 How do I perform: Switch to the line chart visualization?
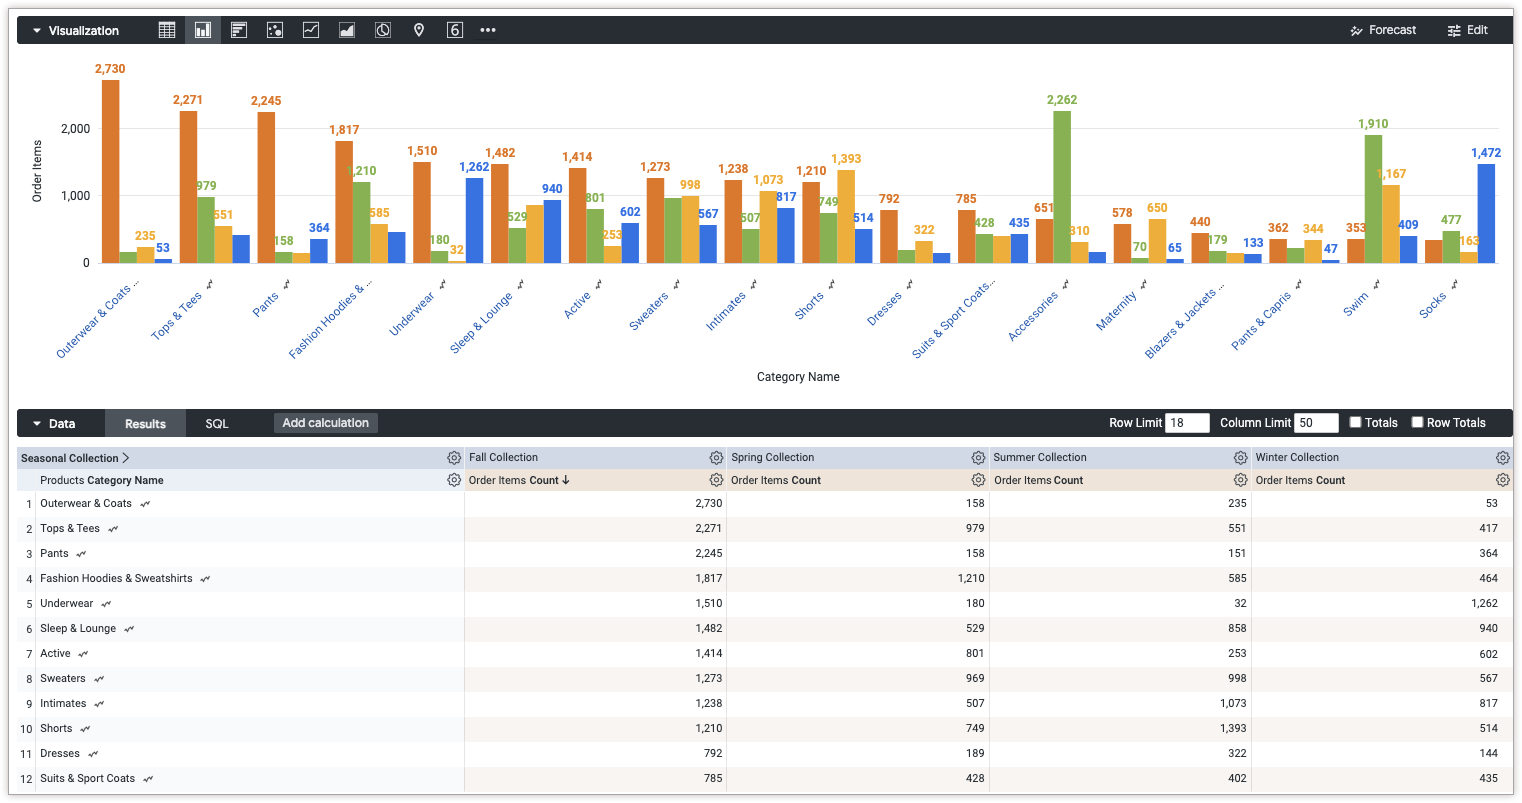pos(310,29)
